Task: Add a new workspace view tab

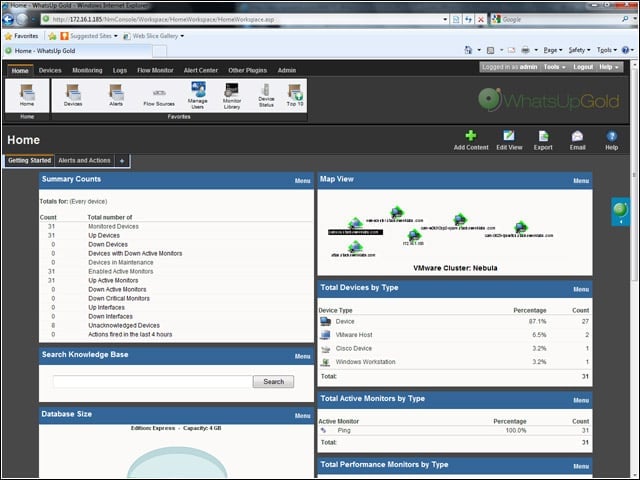Action: 122,161
